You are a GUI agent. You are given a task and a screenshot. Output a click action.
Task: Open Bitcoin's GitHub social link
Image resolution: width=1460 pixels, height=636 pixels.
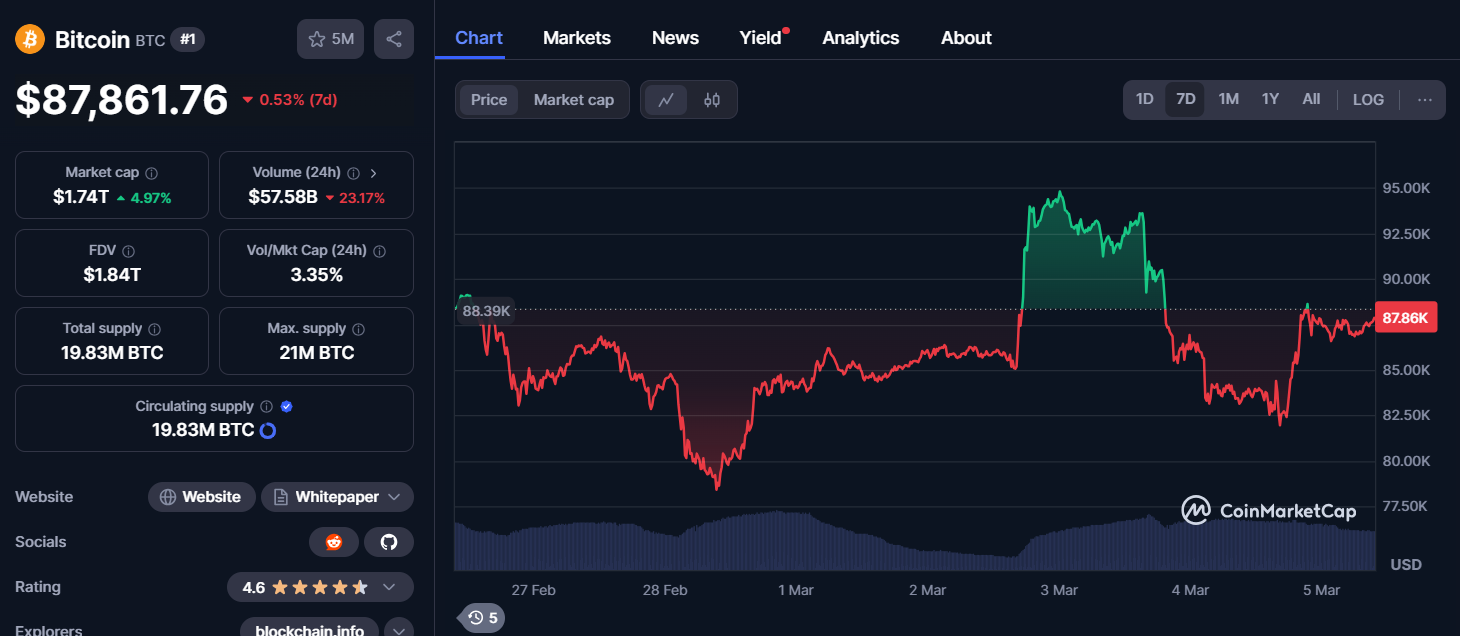pyautogui.click(x=389, y=542)
